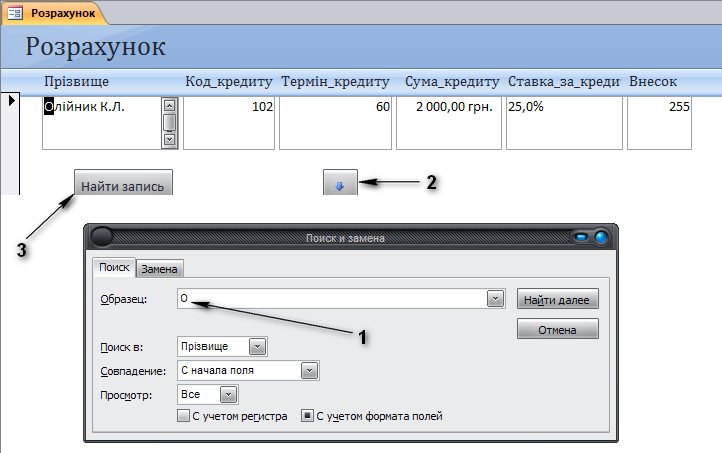Open the Образец dropdown list
722x453 pixels.
click(x=495, y=299)
